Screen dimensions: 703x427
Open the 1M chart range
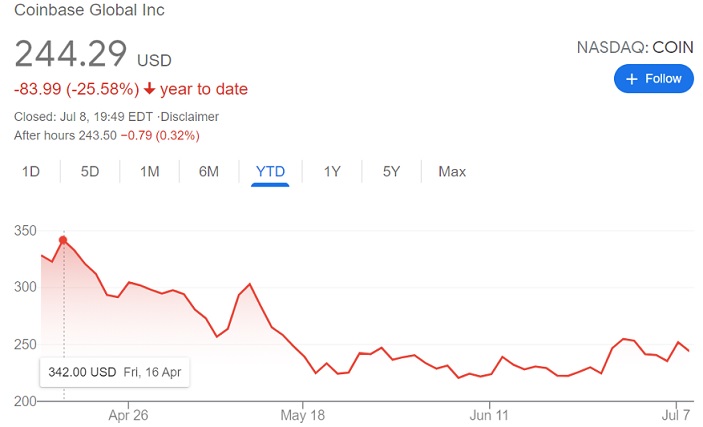[x=149, y=171]
